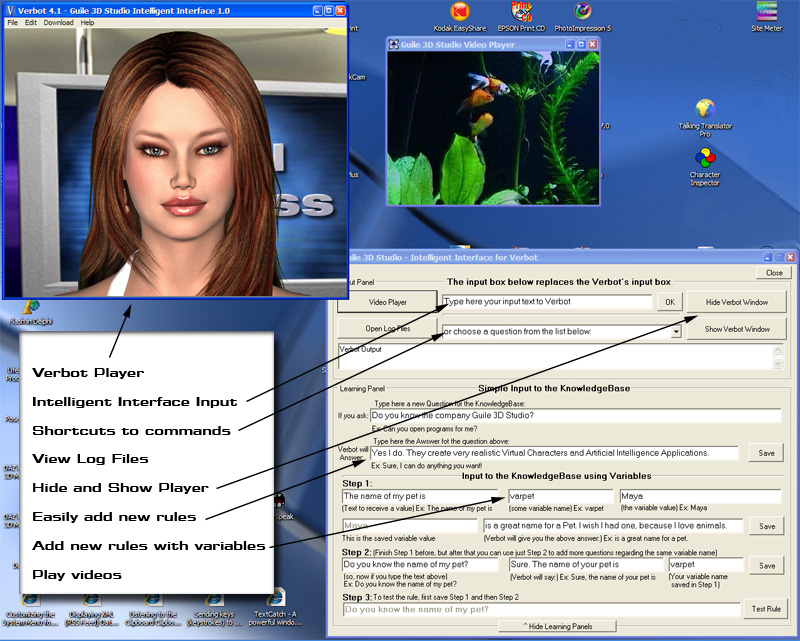Save the simple question and answer rule

[x=766, y=453]
